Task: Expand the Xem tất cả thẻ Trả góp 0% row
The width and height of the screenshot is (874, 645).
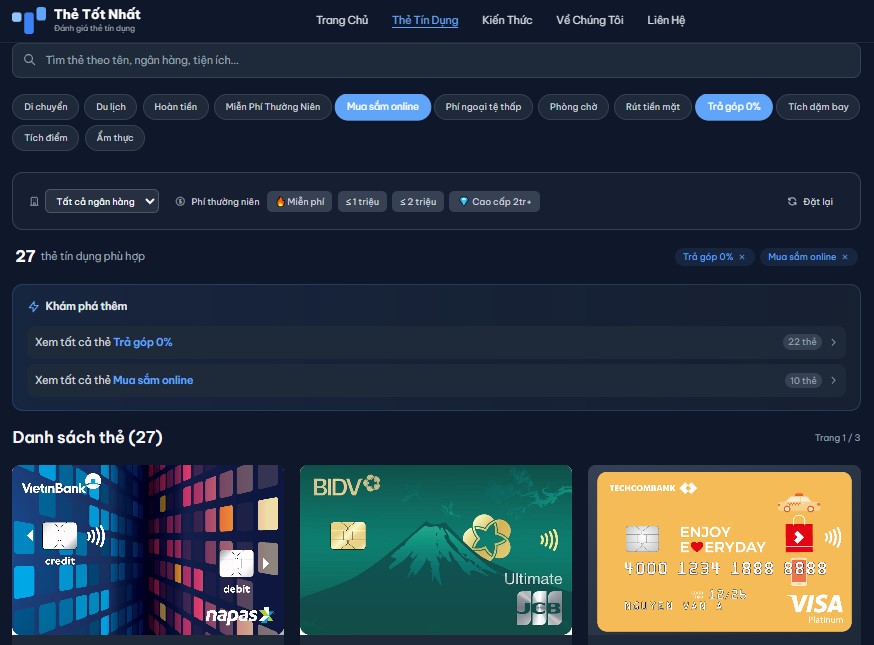Action: pyautogui.click(x=436, y=342)
